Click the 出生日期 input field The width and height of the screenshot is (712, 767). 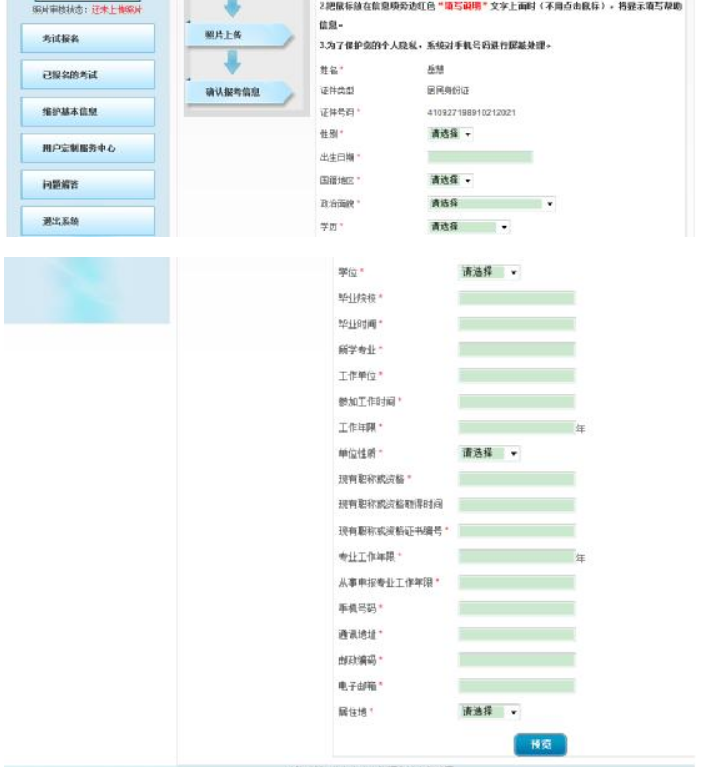(x=479, y=157)
